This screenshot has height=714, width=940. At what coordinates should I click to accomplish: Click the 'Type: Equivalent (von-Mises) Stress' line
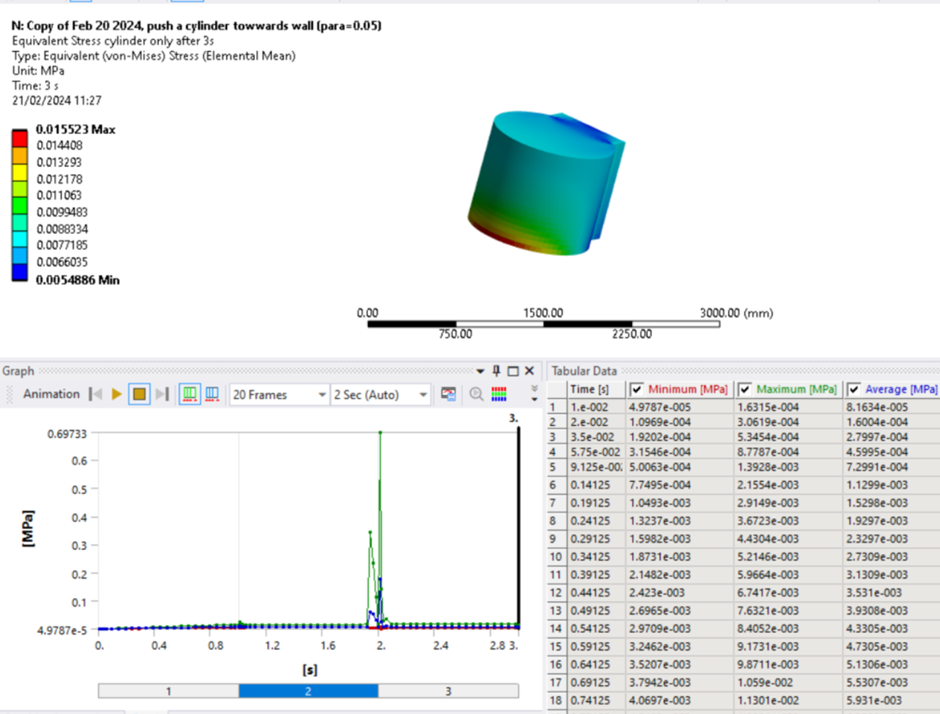click(x=153, y=56)
